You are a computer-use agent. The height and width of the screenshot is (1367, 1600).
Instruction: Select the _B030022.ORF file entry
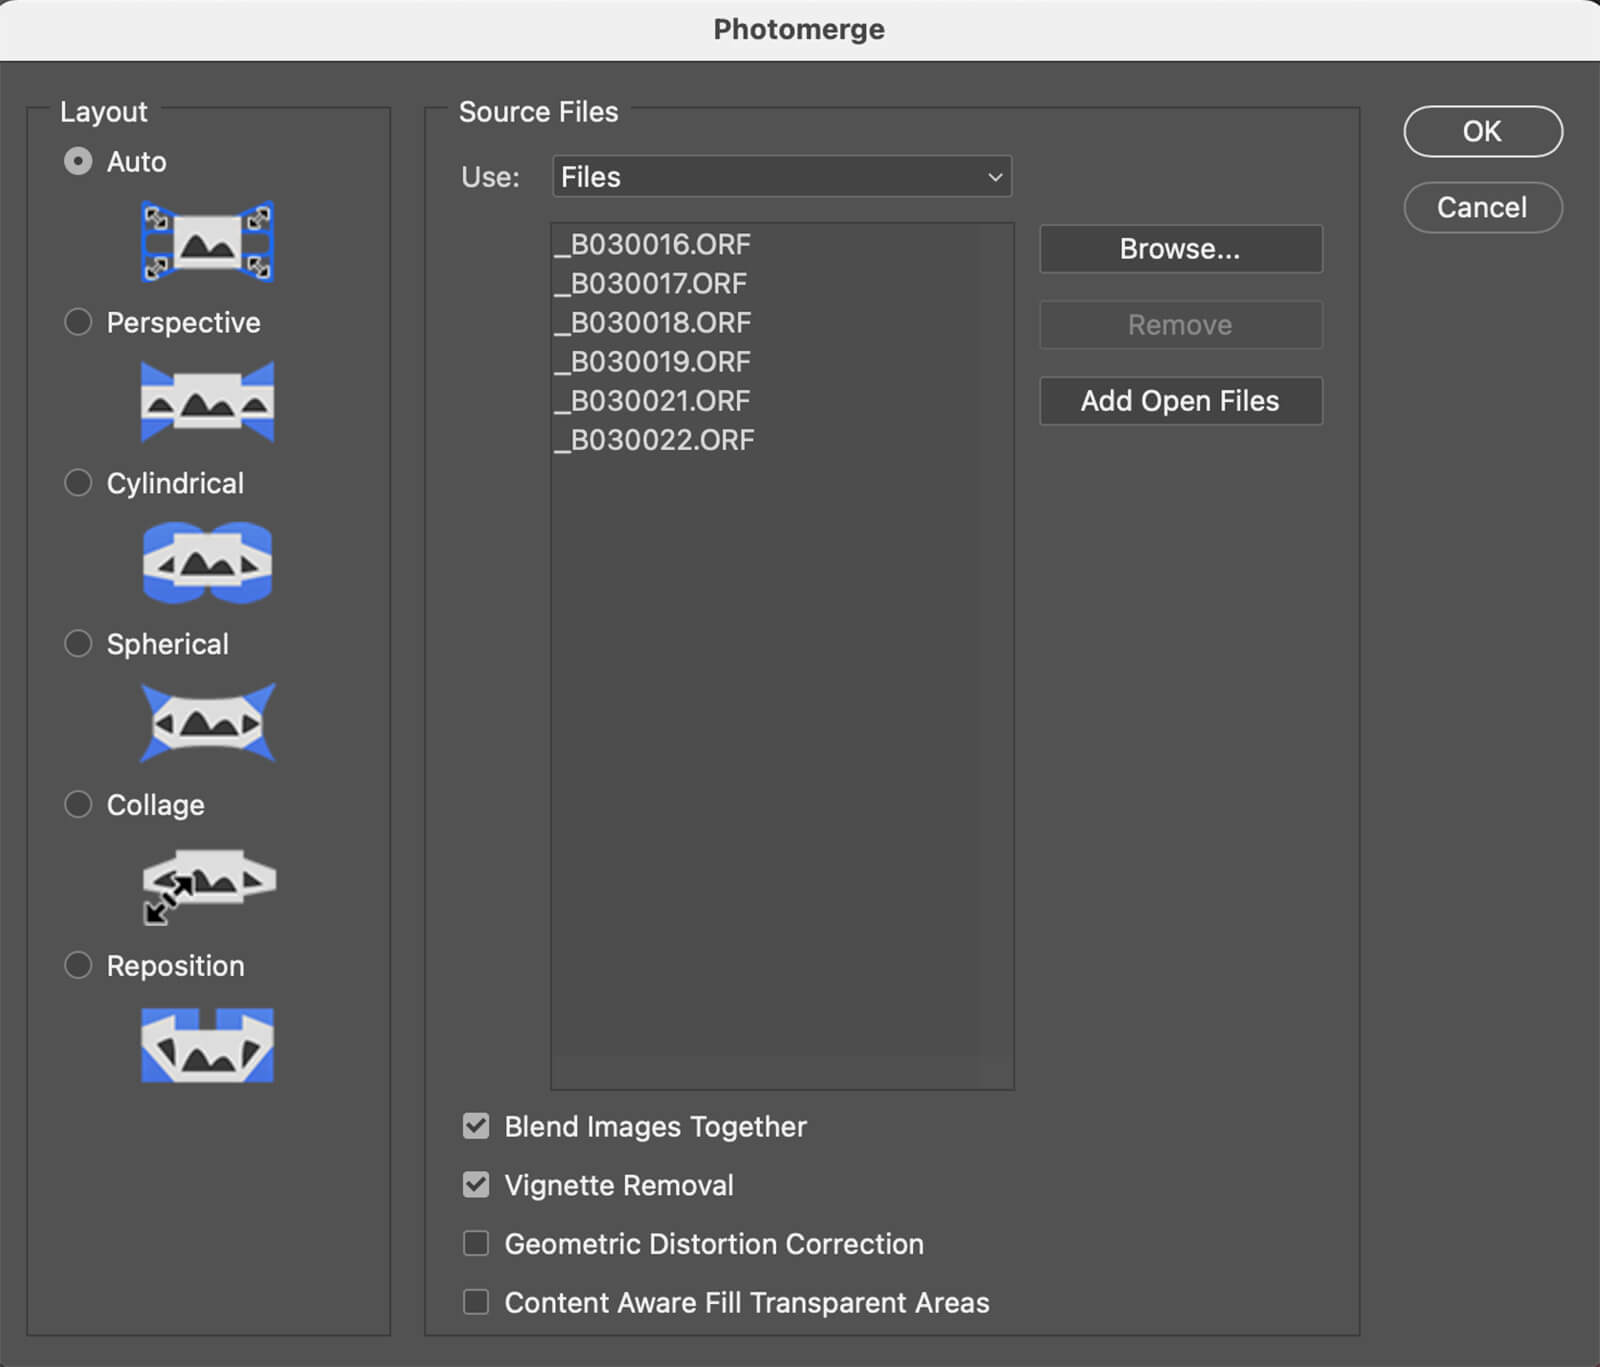(x=655, y=440)
